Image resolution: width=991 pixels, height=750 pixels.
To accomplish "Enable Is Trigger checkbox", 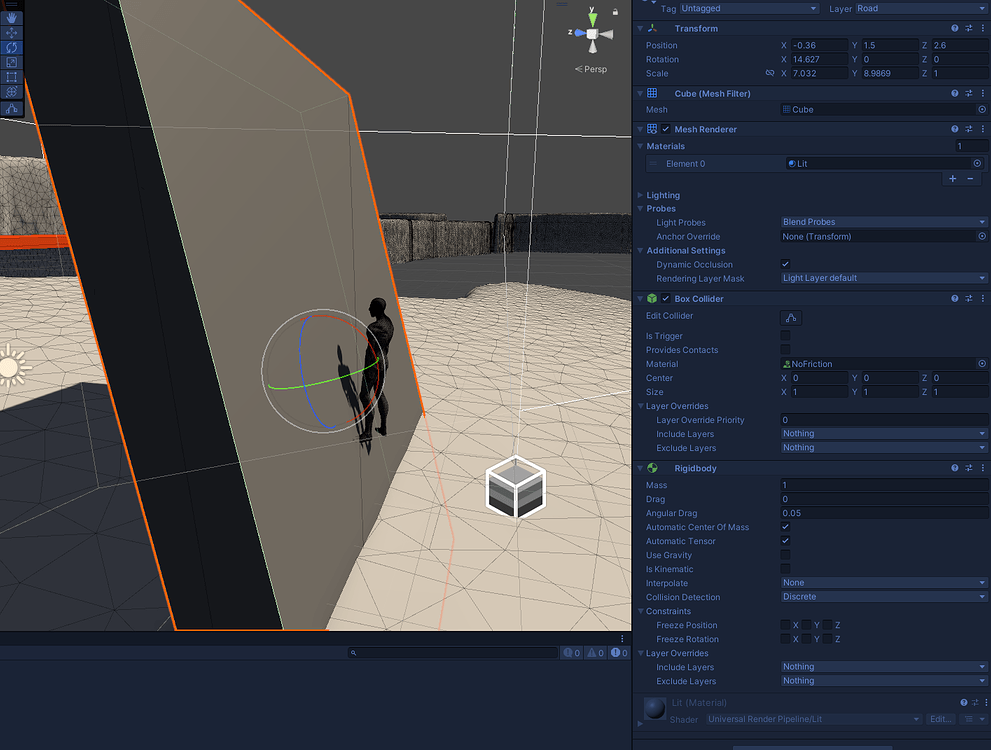I will (x=785, y=336).
